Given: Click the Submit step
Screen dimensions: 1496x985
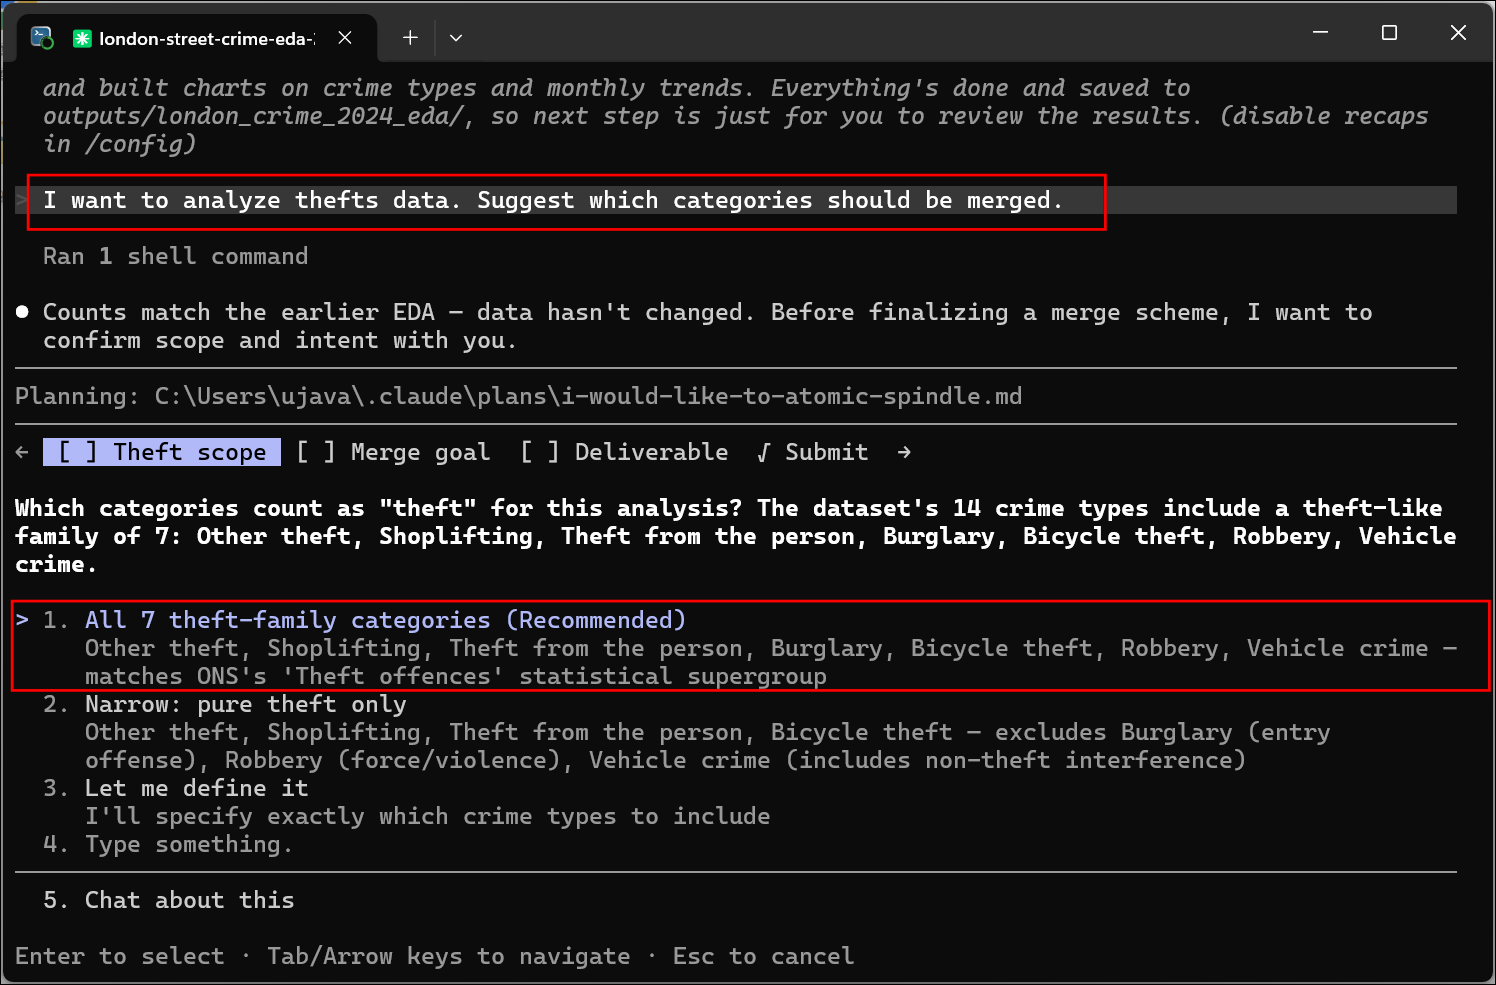Looking at the screenshot, I should click(x=812, y=452).
